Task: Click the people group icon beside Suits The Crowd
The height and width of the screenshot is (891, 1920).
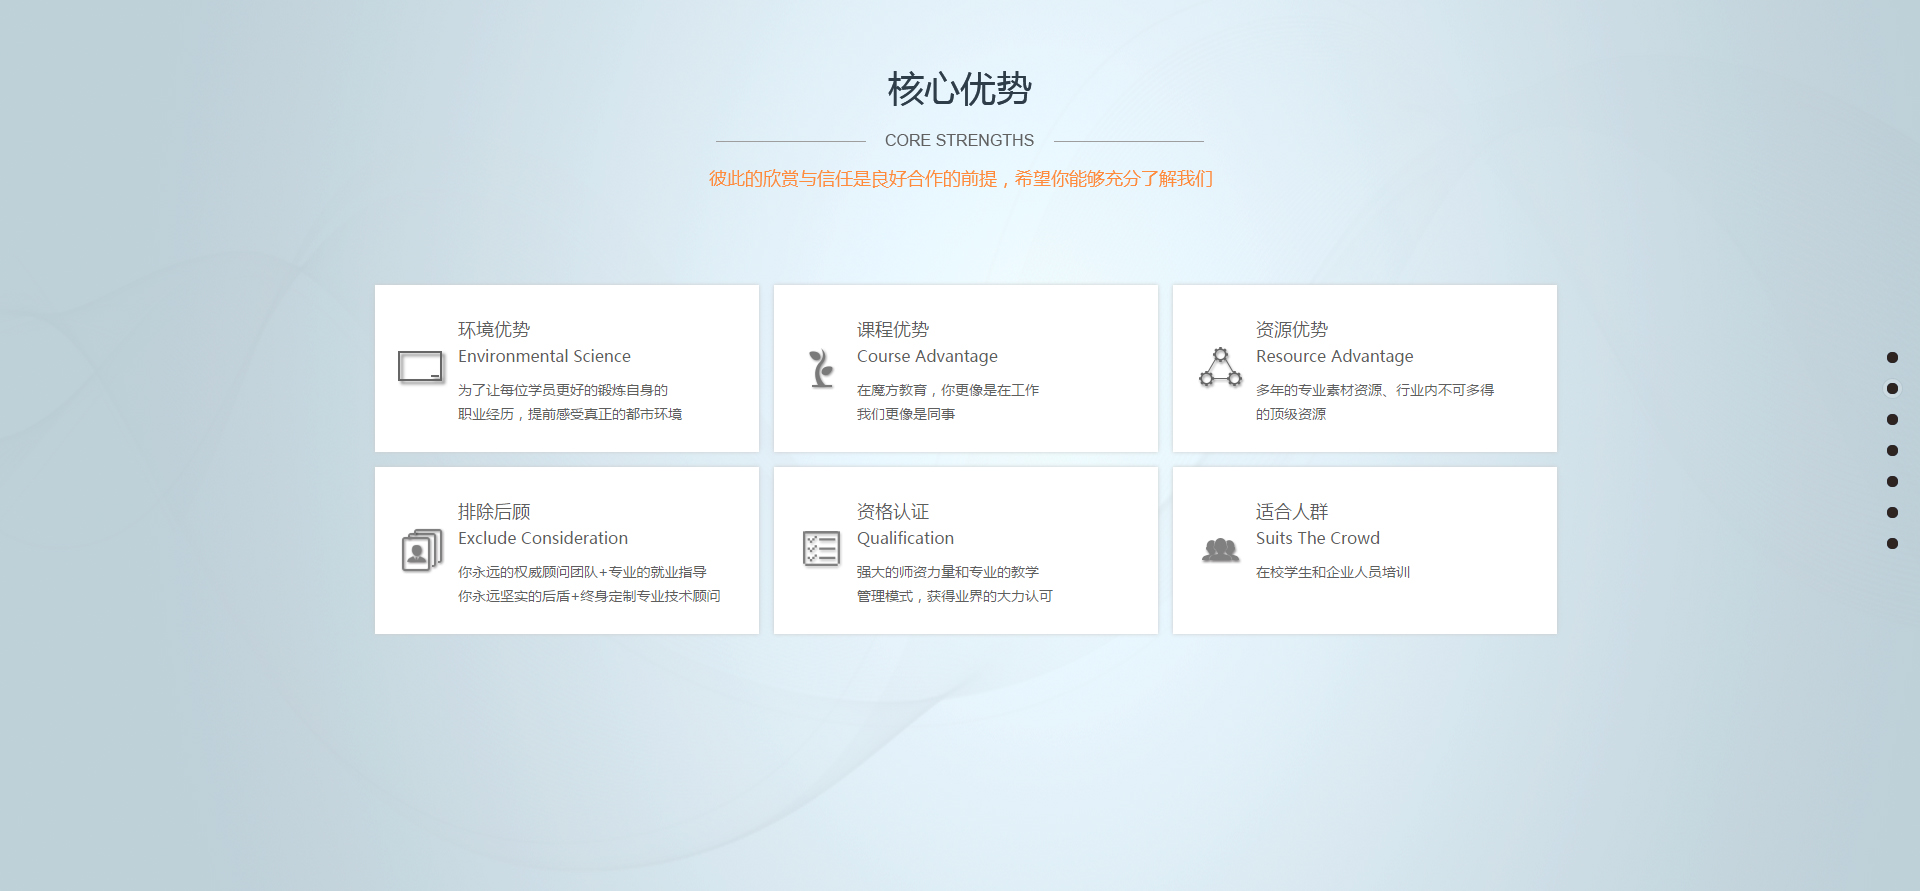Action: click(x=1220, y=549)
